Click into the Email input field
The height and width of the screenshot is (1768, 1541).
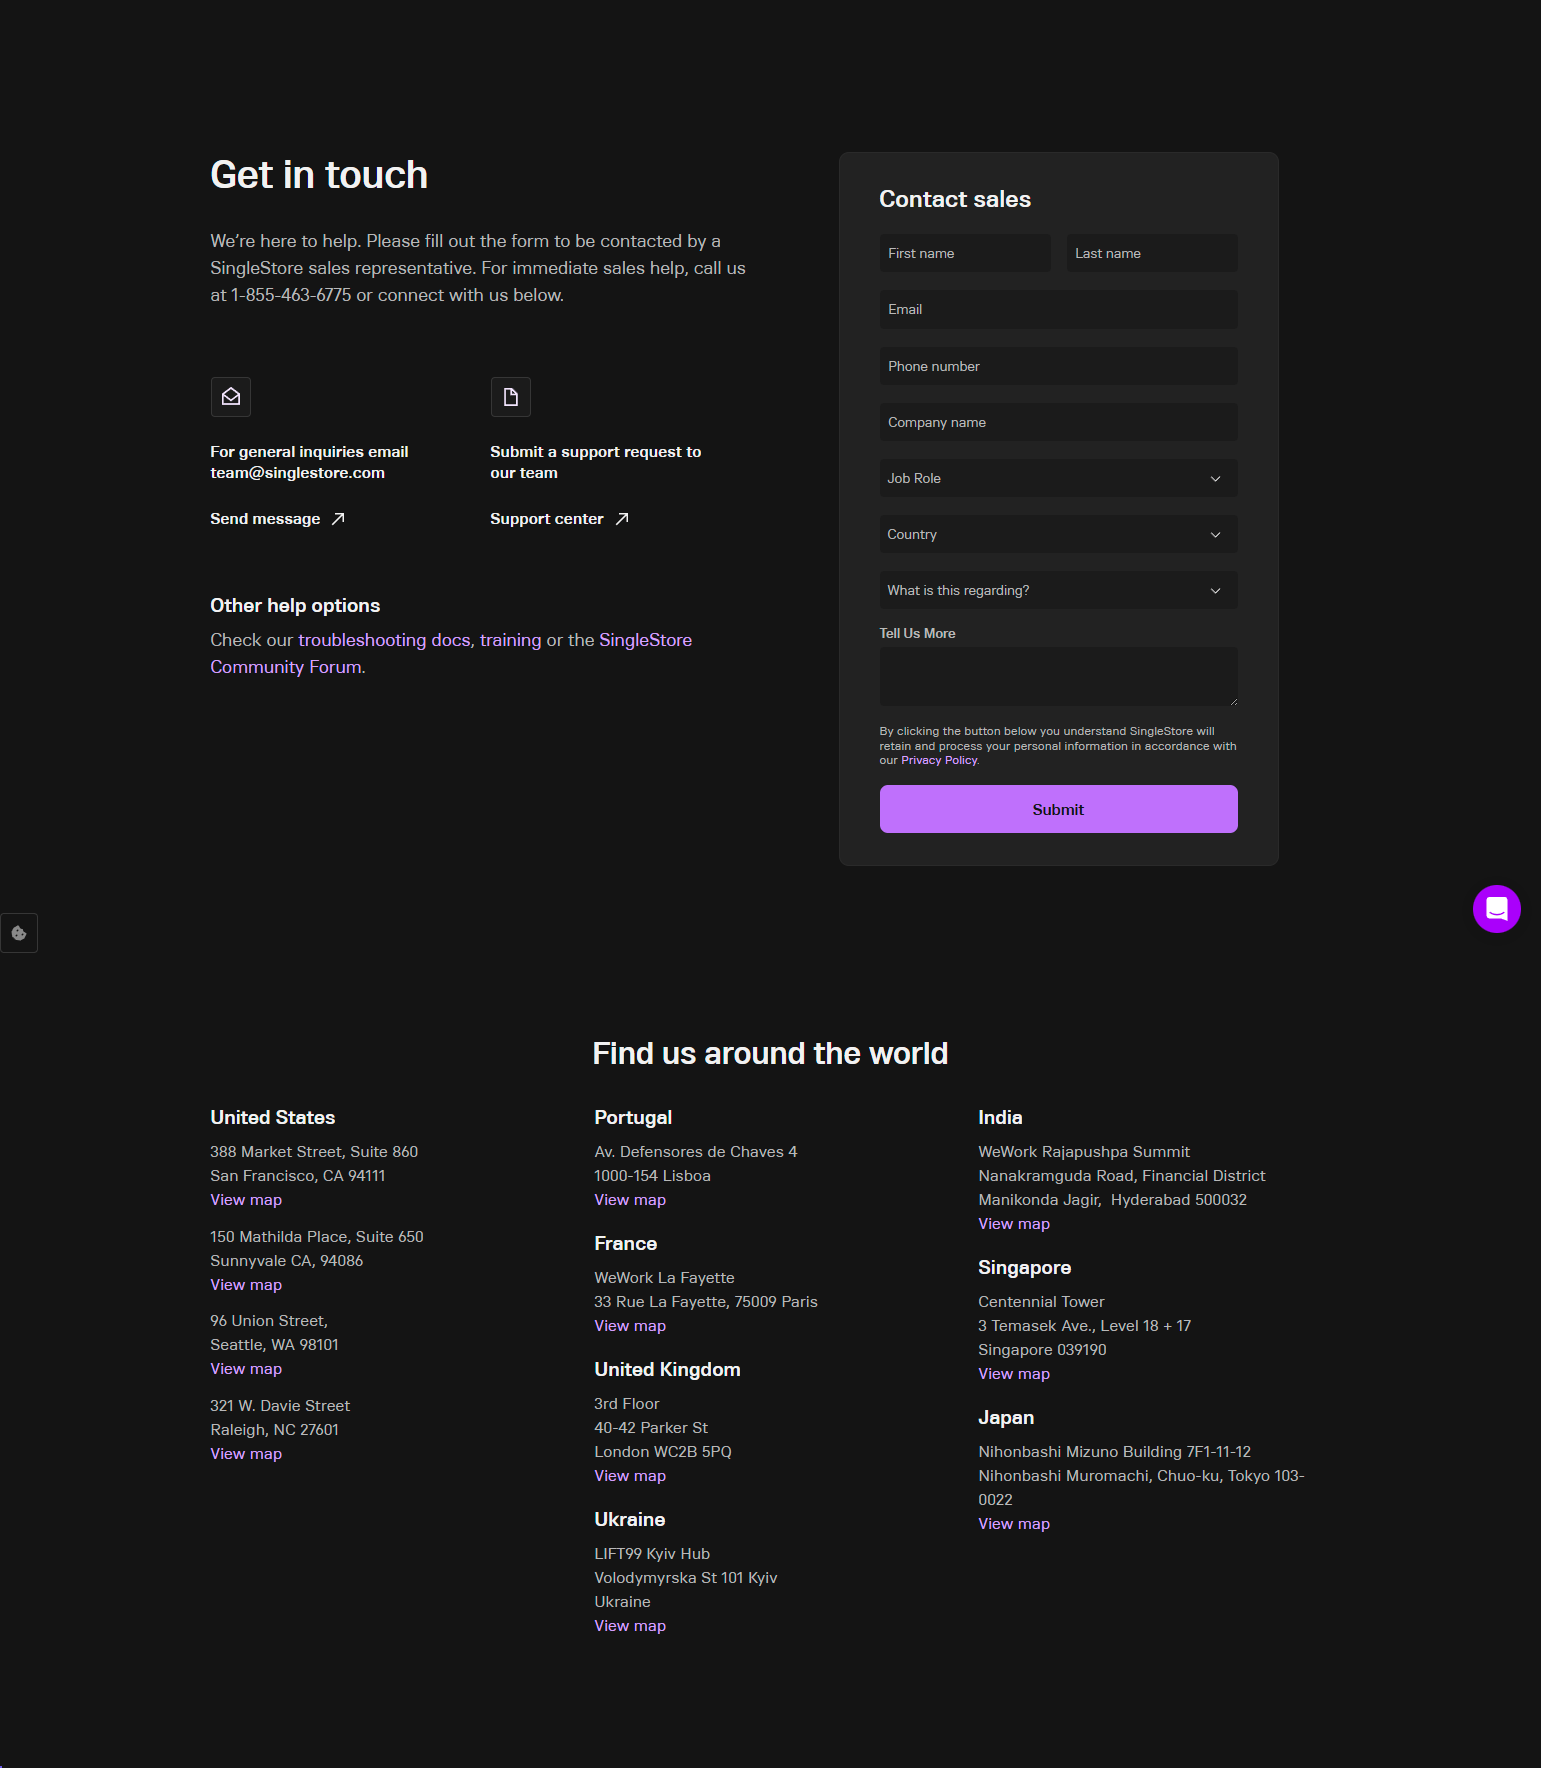(1058, 310)
